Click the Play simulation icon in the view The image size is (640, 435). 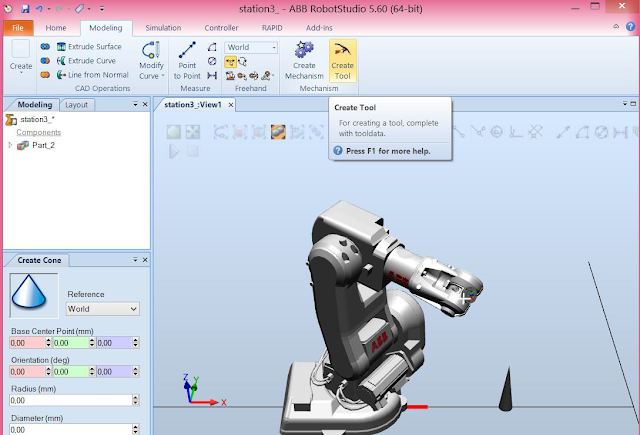(174, 152)
